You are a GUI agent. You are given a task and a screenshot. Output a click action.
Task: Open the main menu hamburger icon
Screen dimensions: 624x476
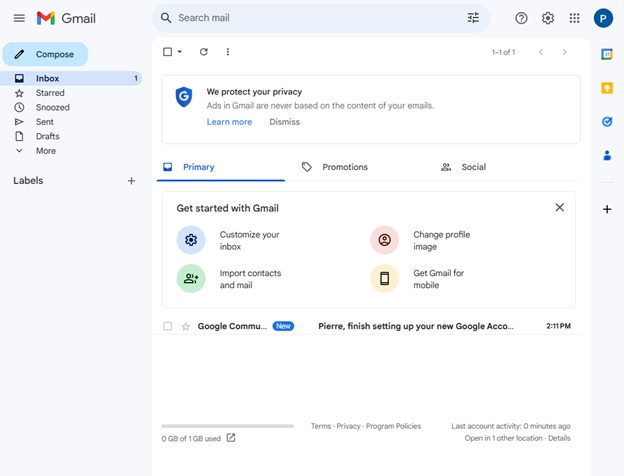point(19,18)
